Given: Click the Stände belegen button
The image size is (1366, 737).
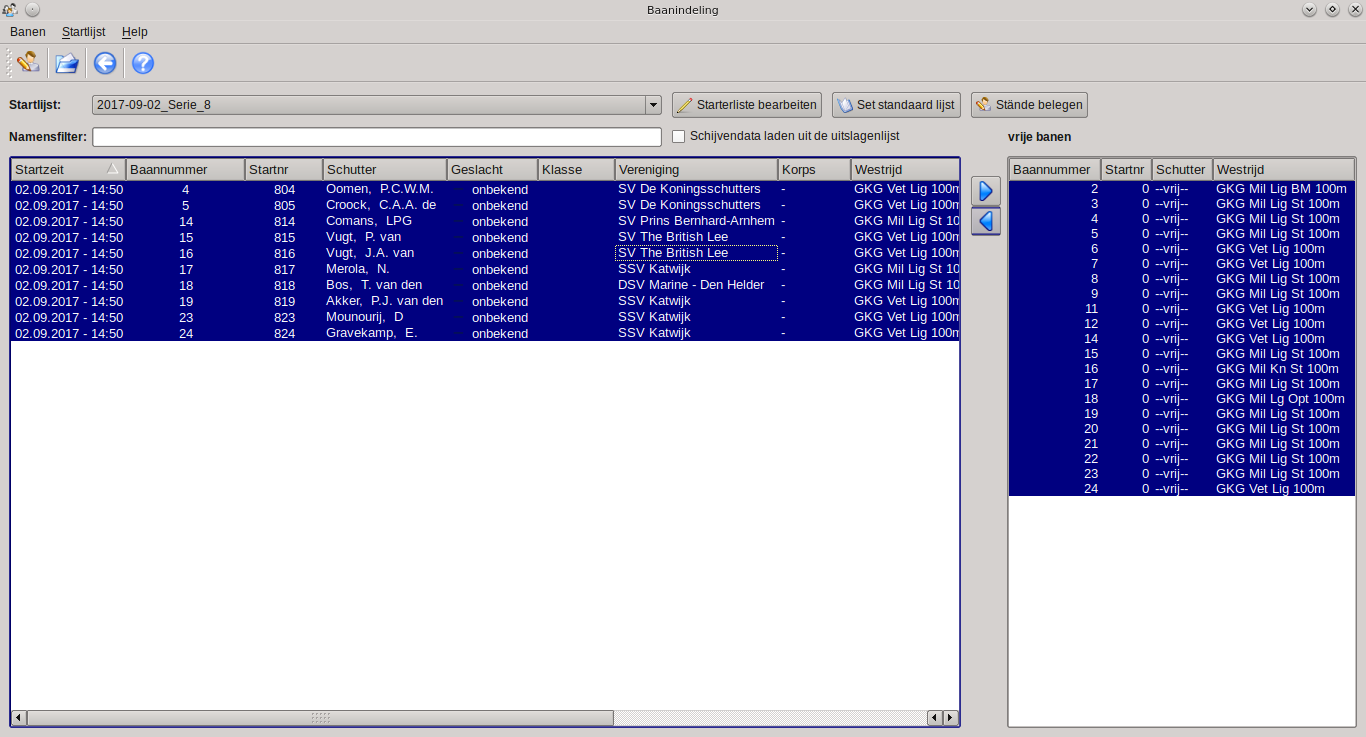Looking at the screenshot, I should click(1029, 105).
